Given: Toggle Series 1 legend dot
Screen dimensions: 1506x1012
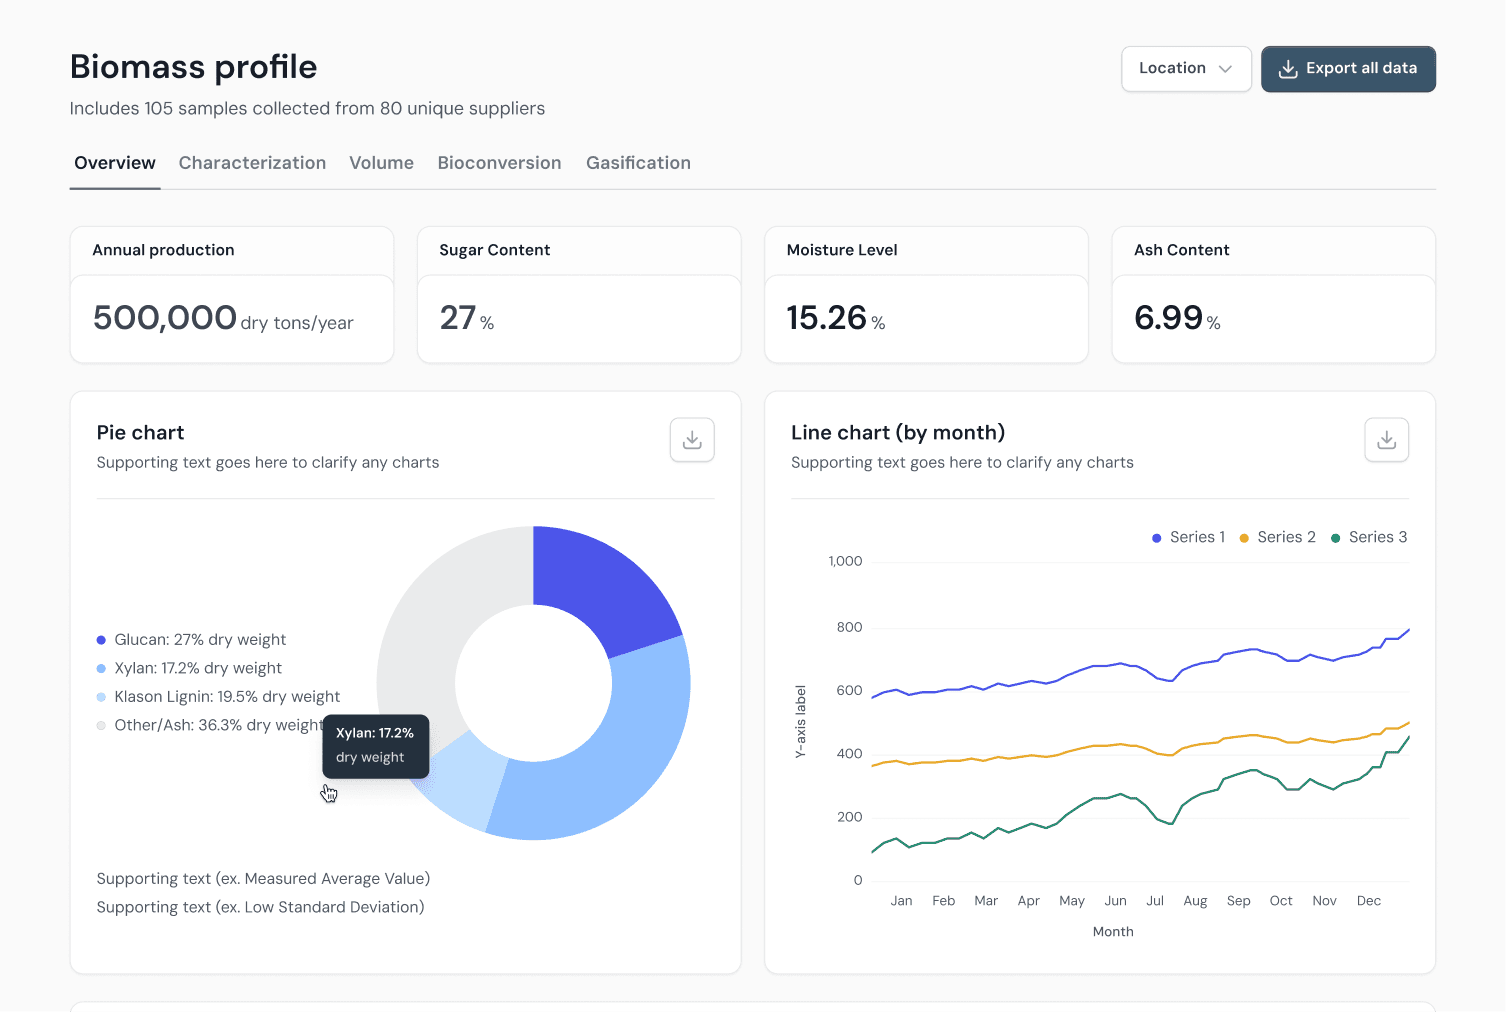Looking at the screenshot, I should click(x=1157, y=538).
